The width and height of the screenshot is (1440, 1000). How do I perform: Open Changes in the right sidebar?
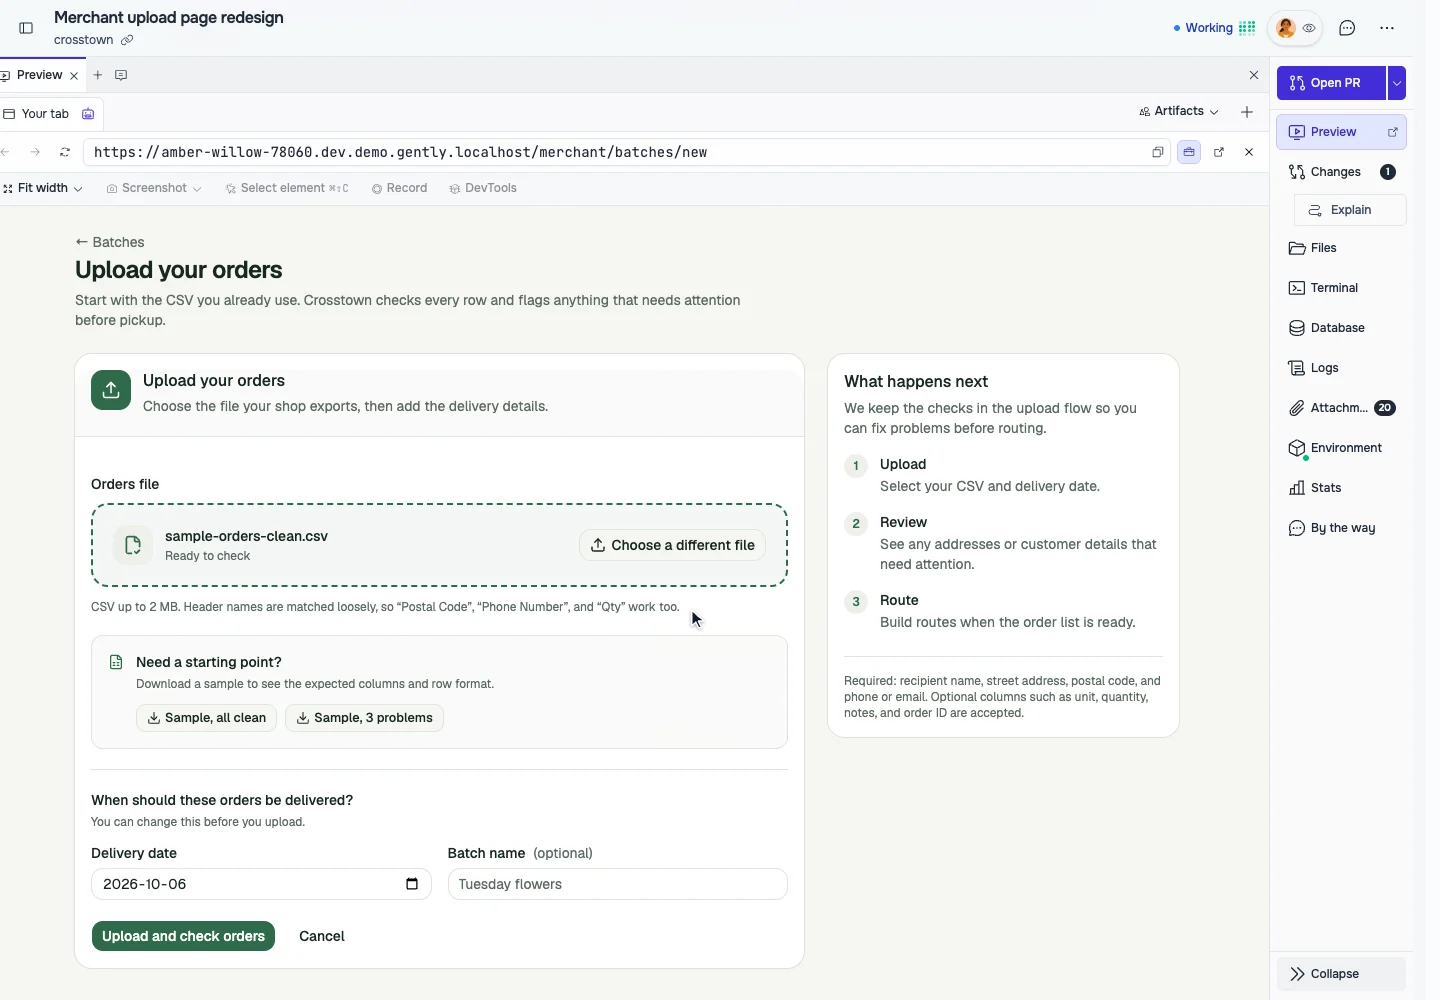tap(1341, 172)
